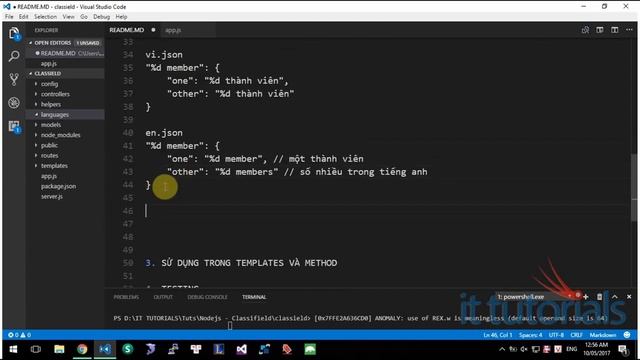
Task: Open the Edit menu
Action: click(x=23, y=17)
